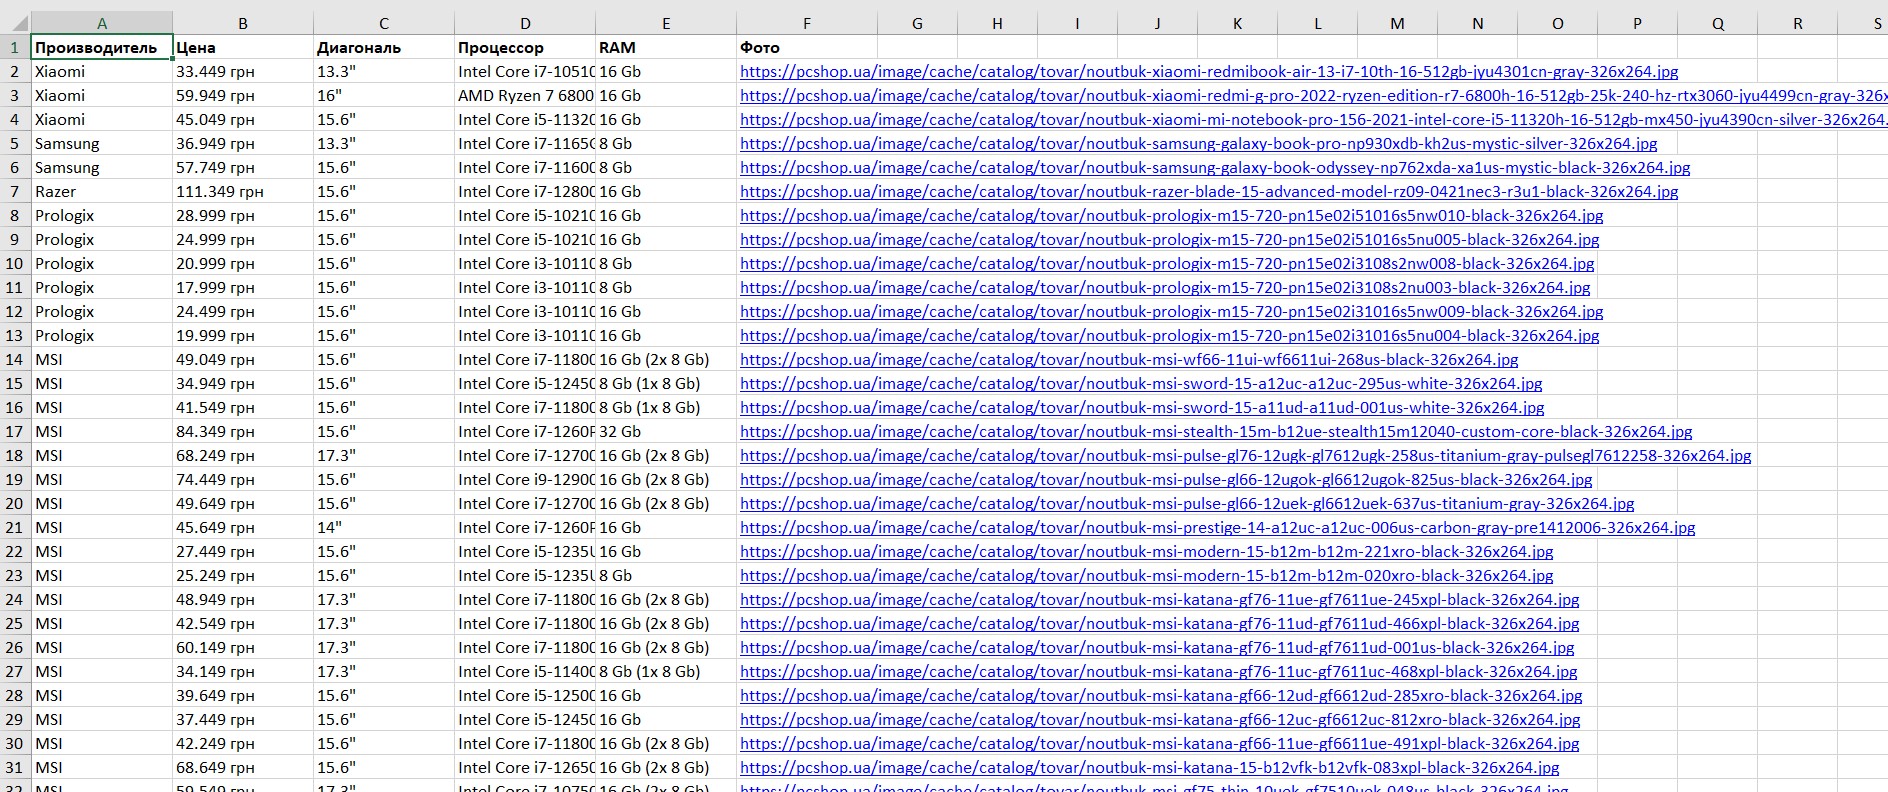Click the Процессор header cell

pos(525,47)
